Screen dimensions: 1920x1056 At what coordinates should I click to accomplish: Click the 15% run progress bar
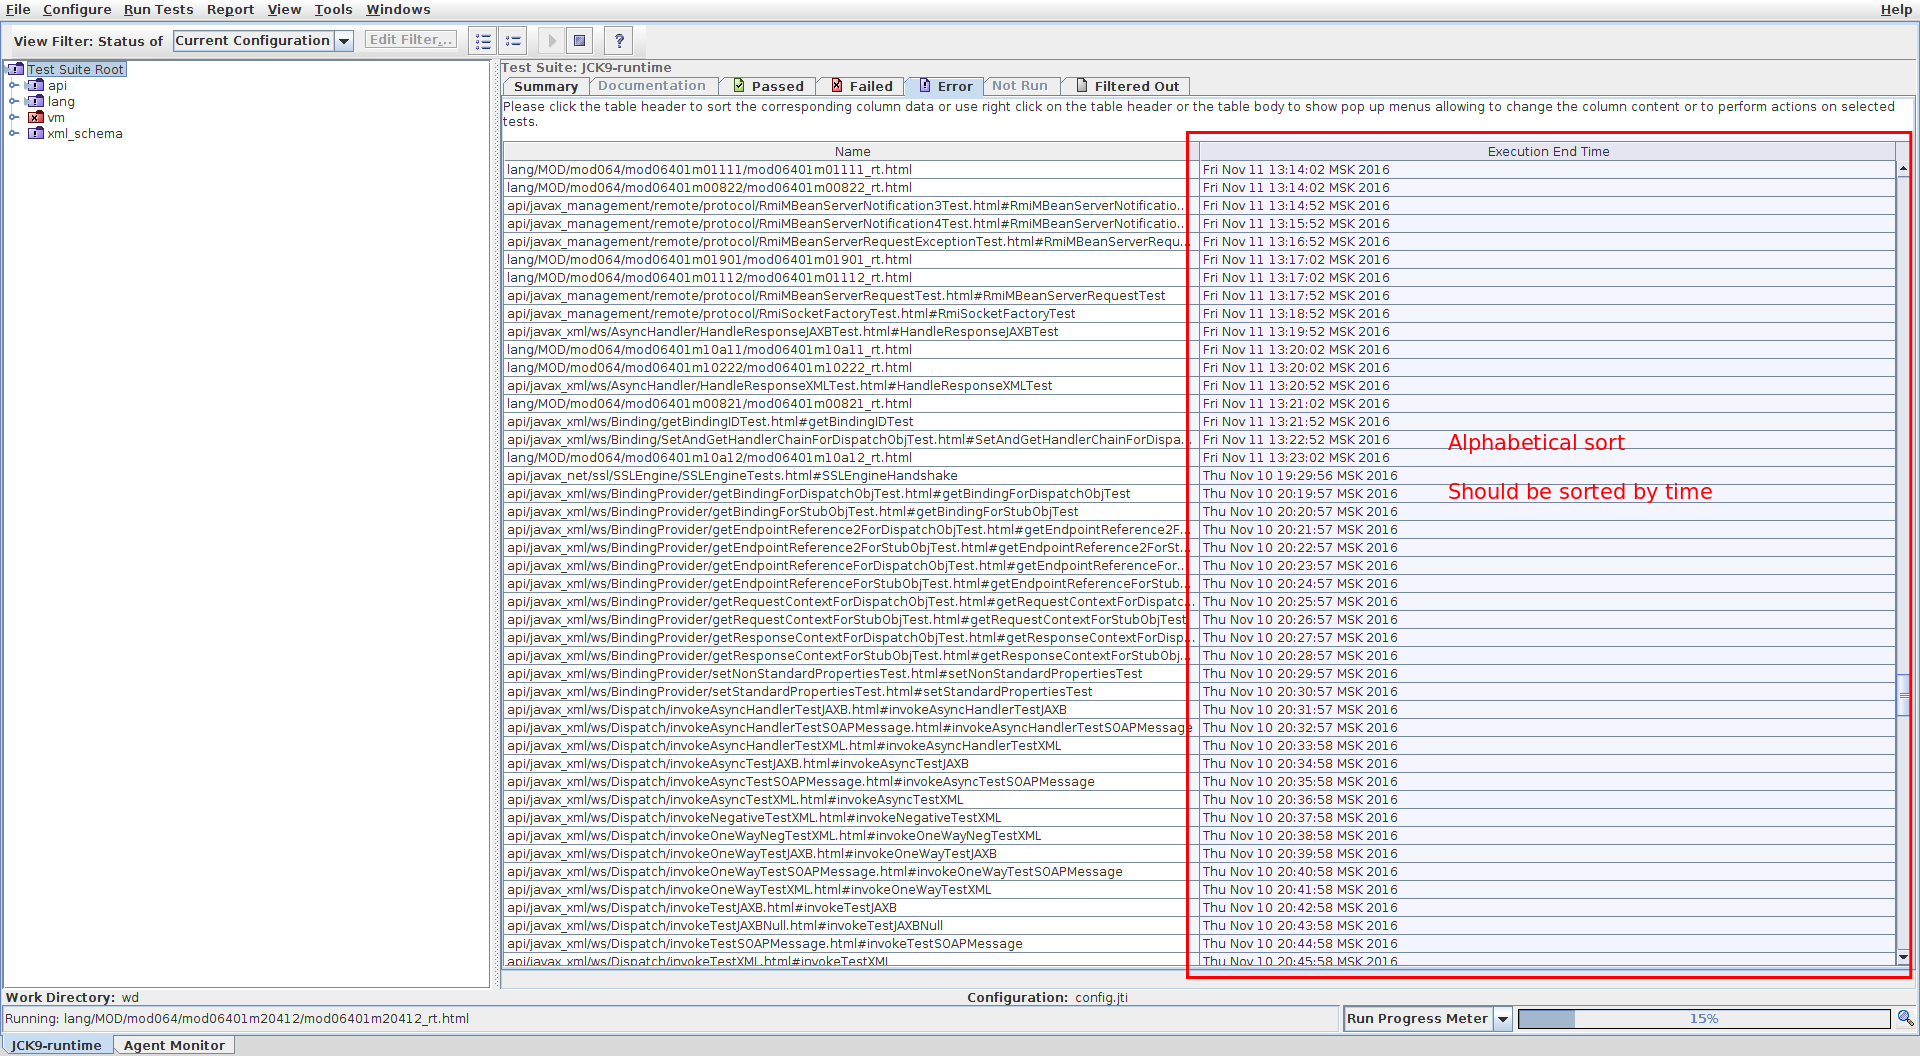(x=1703, y=1019)
